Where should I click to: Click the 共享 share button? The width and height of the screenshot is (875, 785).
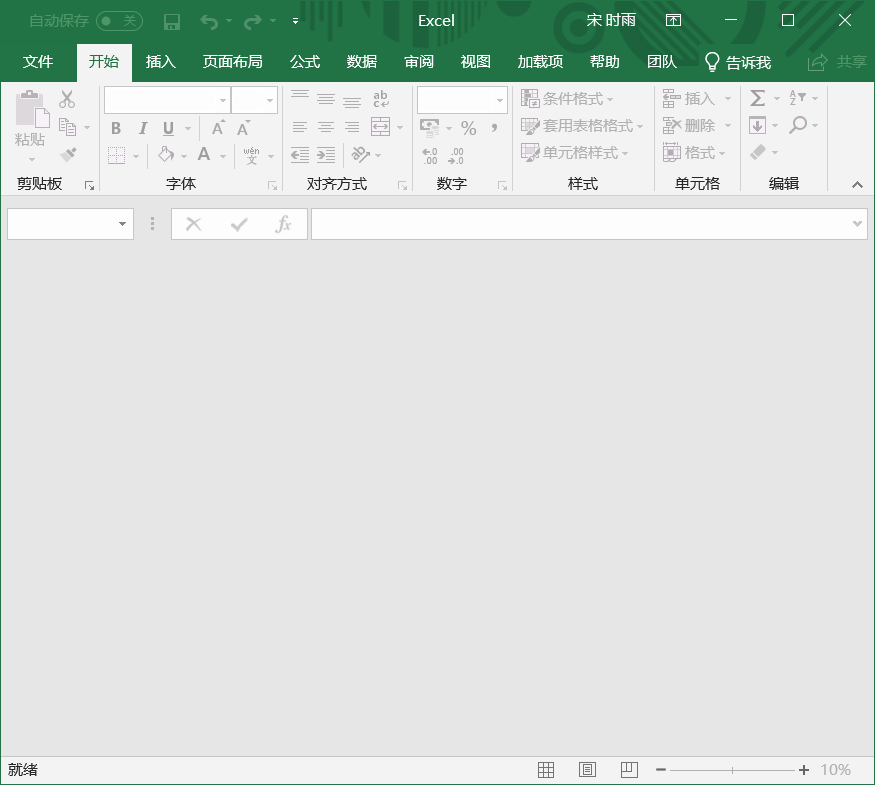click(838, 62)
